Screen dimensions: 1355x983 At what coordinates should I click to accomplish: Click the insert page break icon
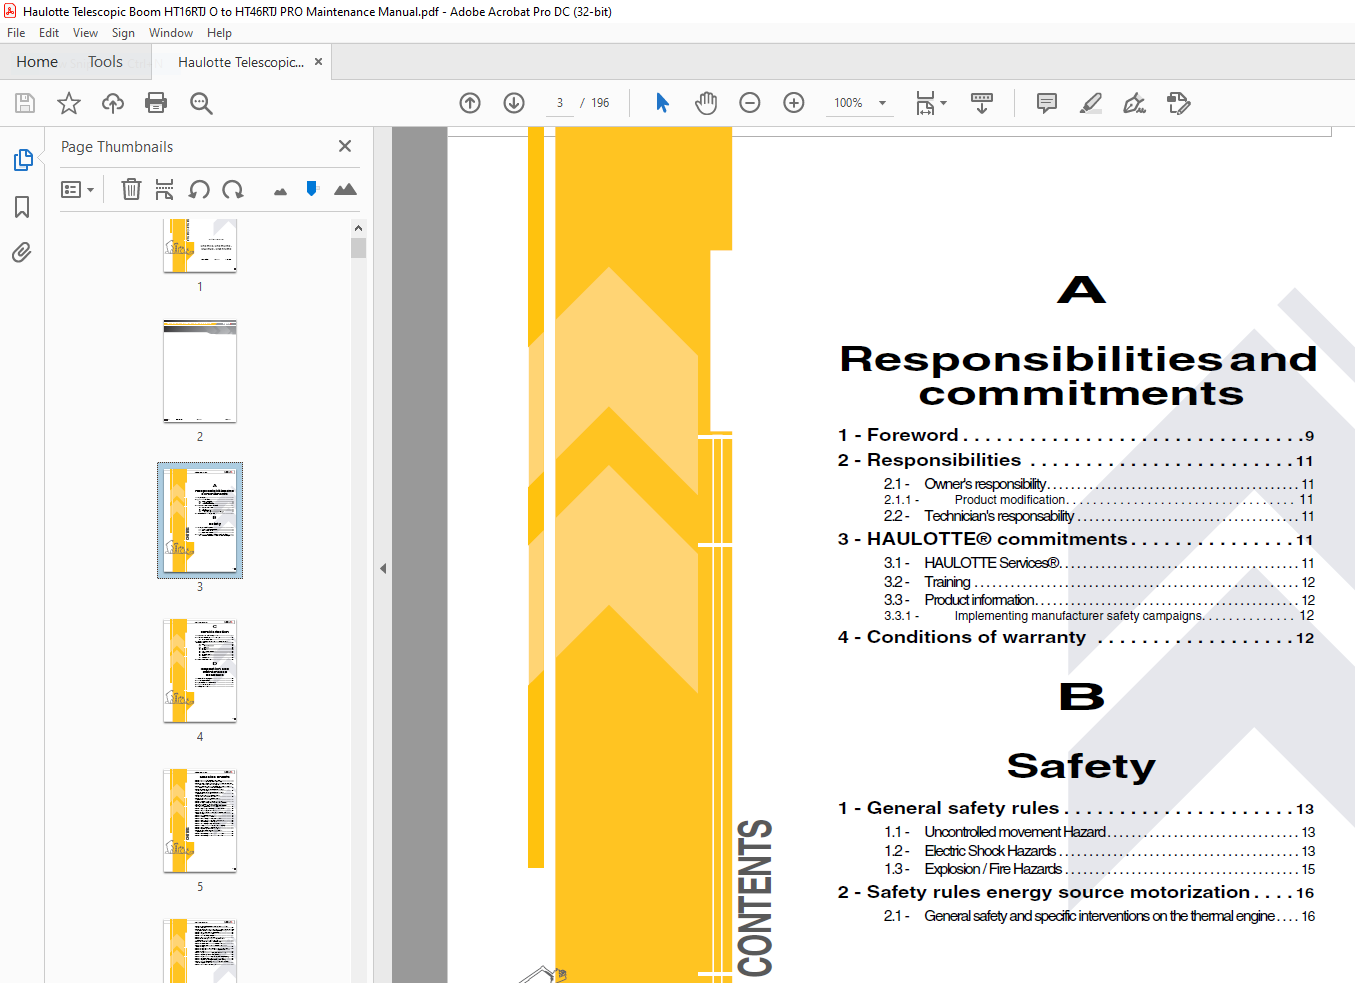point(165,189)
